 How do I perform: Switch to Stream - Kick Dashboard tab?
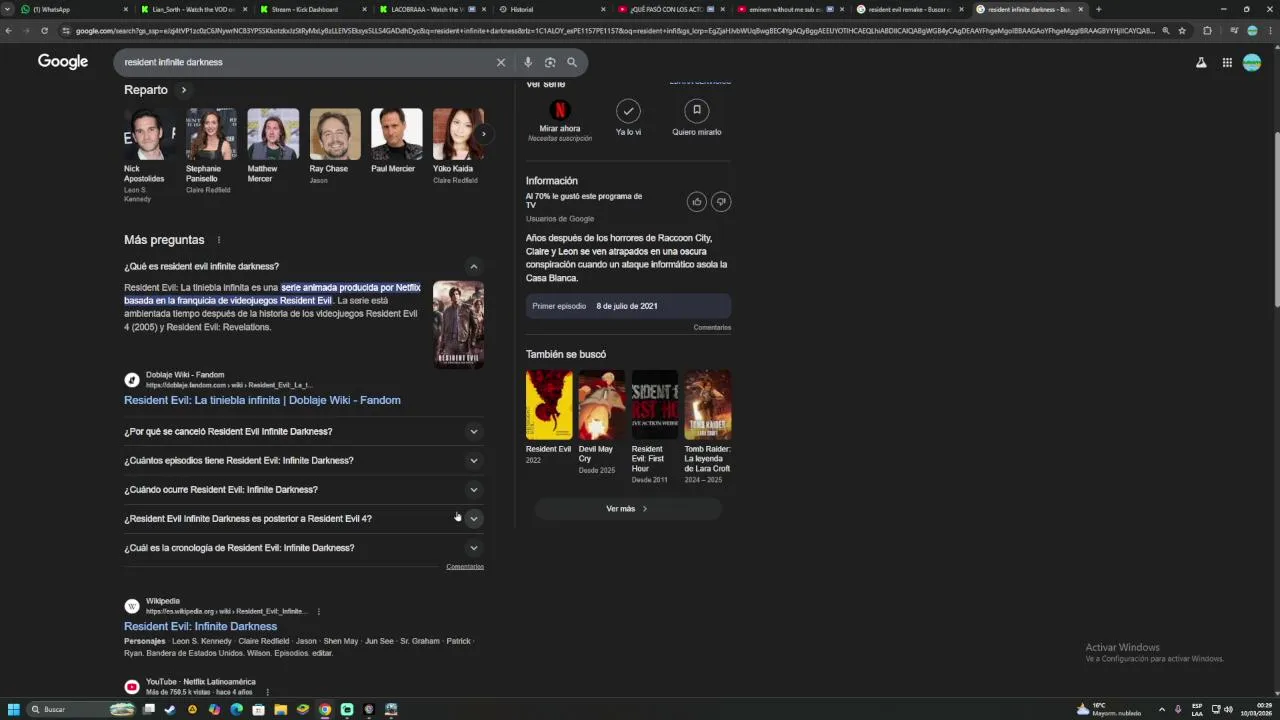coord(313,9)
